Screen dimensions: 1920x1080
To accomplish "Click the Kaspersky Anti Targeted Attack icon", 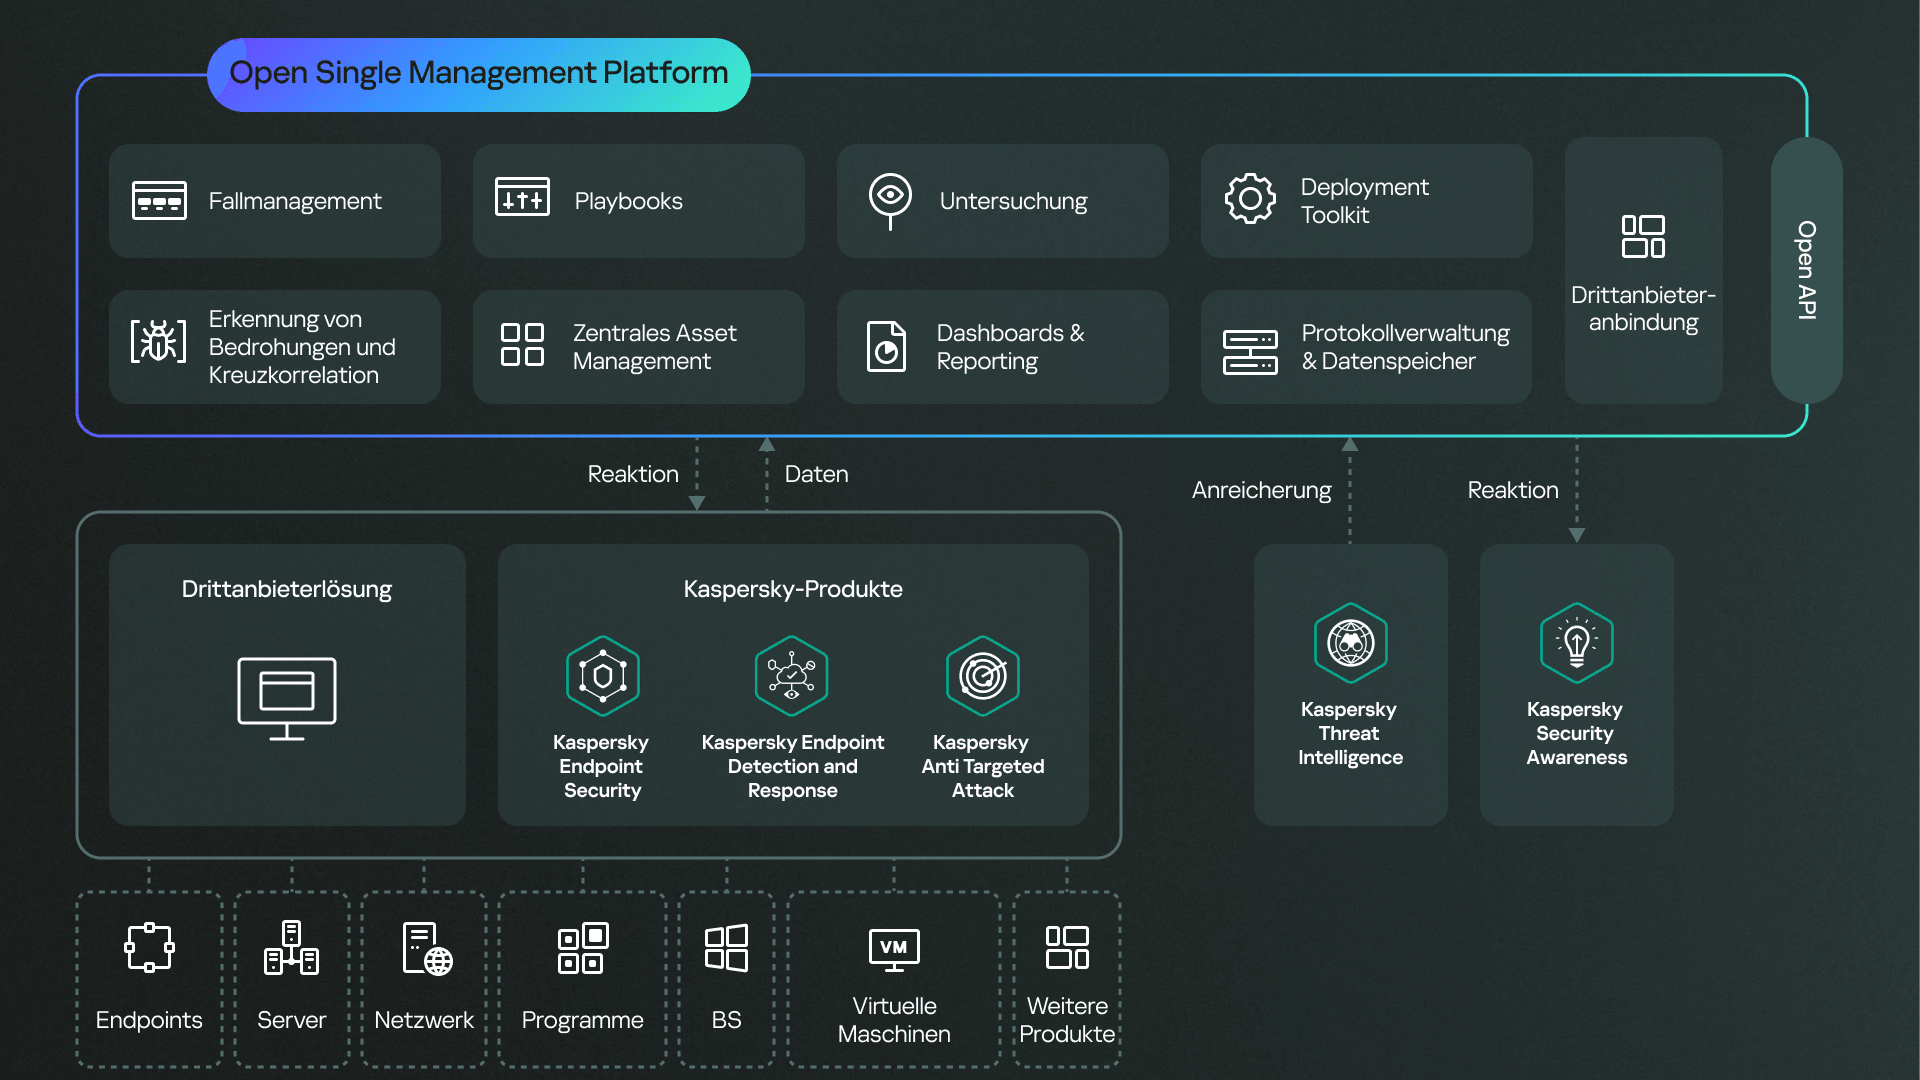I will (983, 676).
